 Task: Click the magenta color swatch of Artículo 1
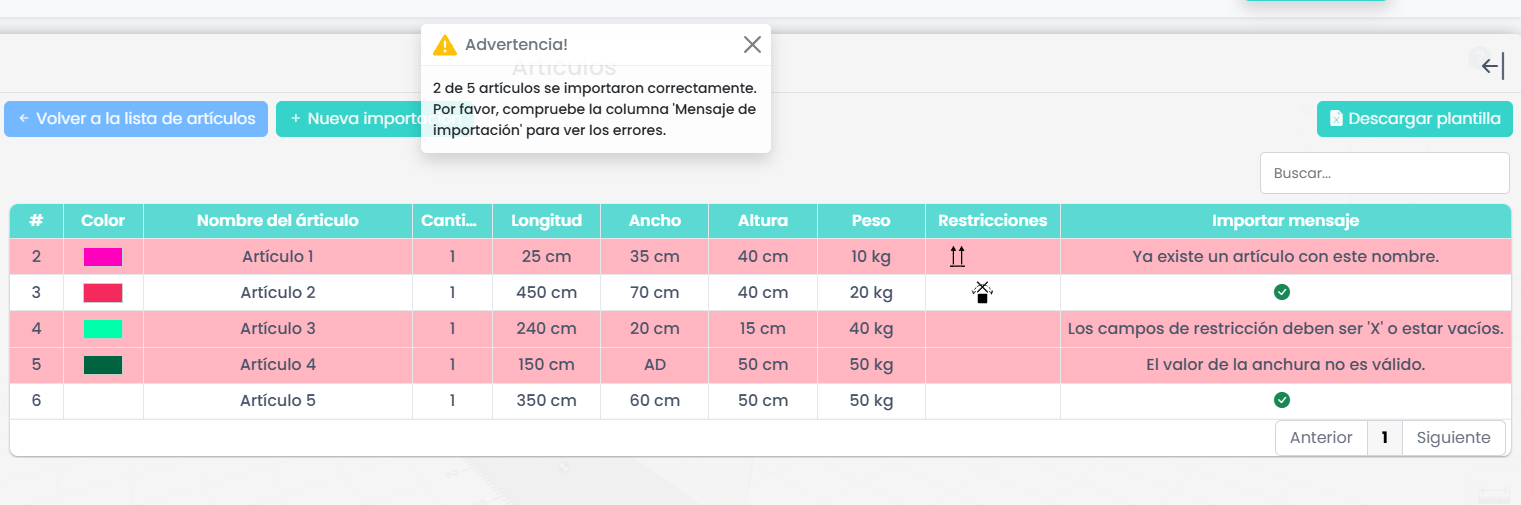coord(103,257)
